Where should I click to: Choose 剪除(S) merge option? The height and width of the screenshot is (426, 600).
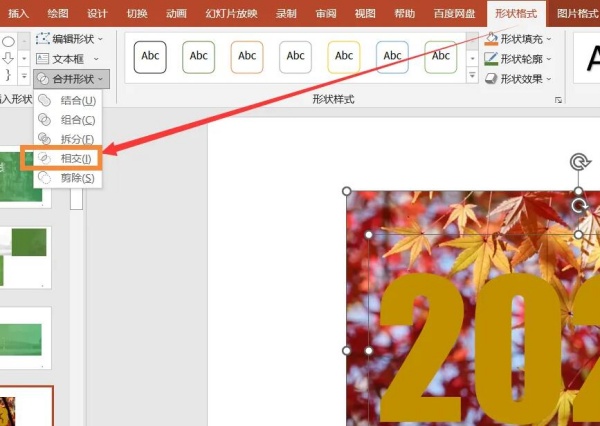pyautogui.click(x=68, y=178)
